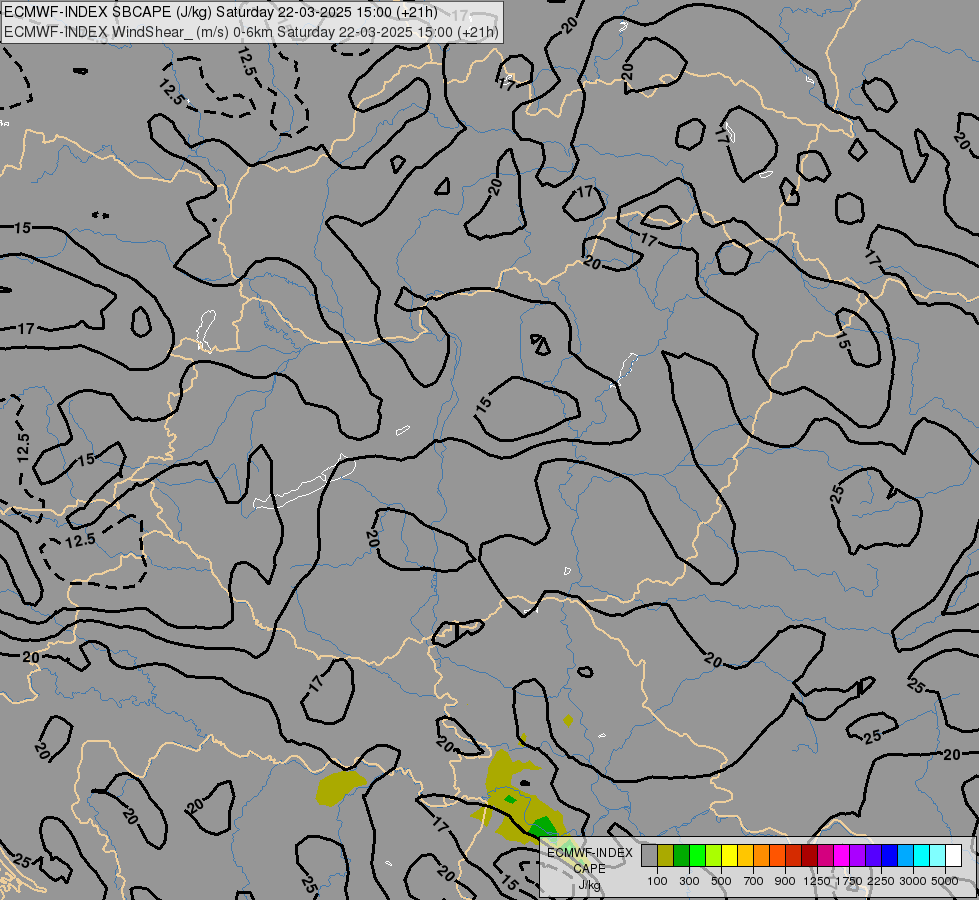Select the lime yellow-green legend swatch
Screen dimensions: 979x900
point(714,856)
